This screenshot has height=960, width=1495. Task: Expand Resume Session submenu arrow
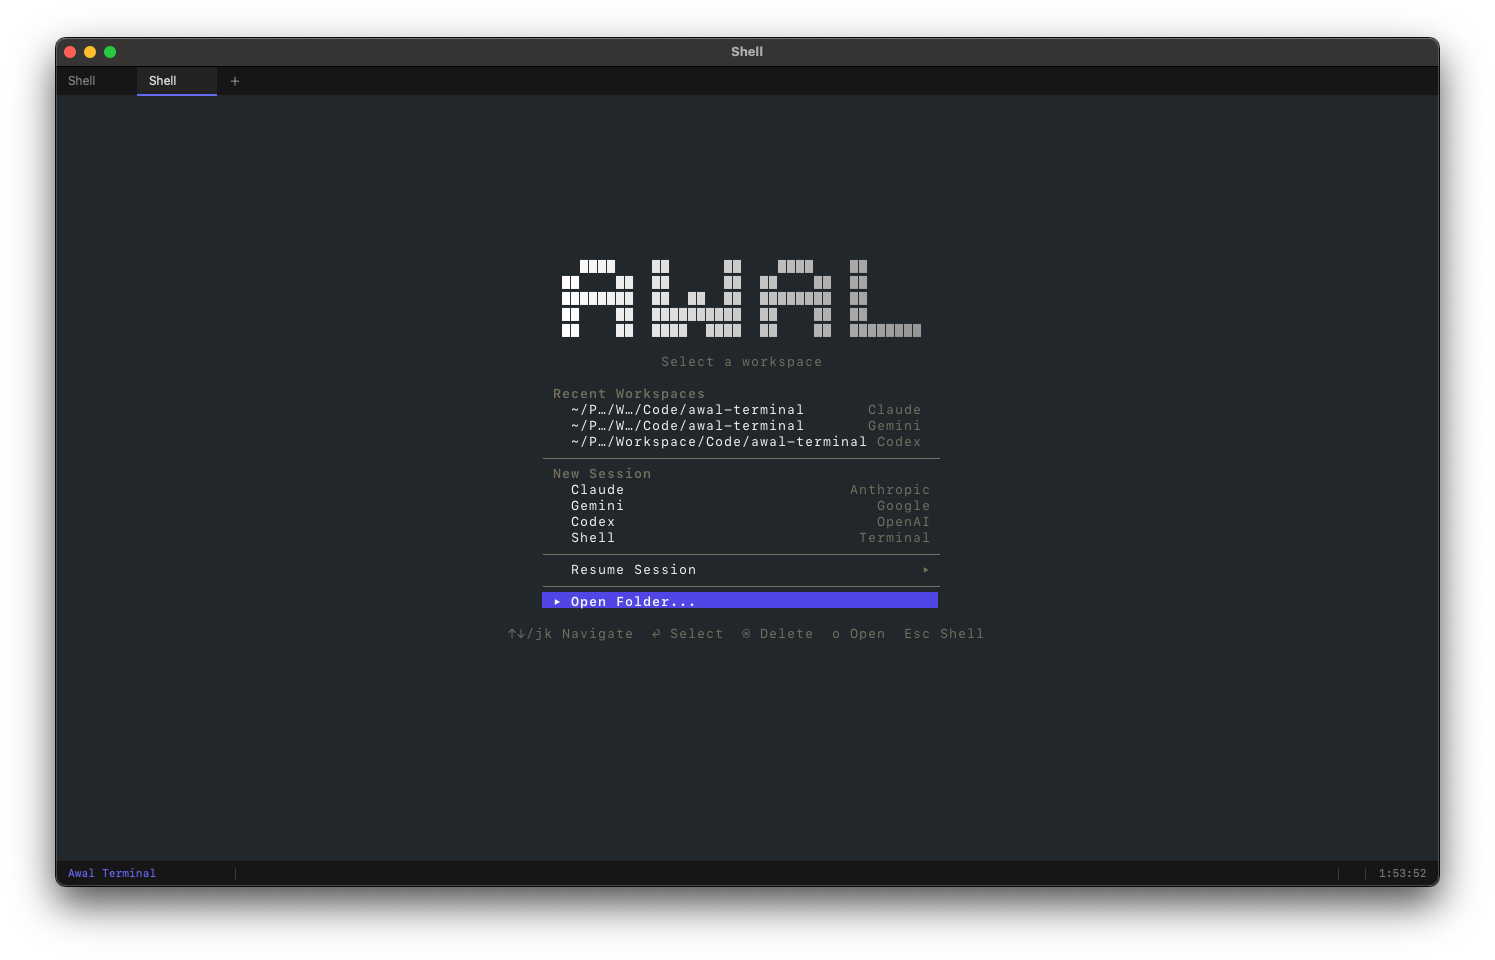pos(926,570)
